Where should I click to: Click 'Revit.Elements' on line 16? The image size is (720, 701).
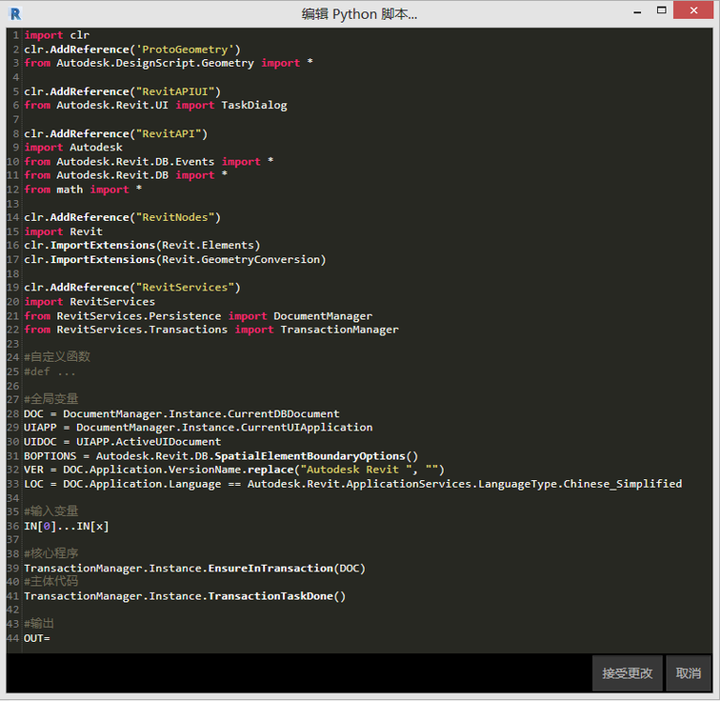(x=208, y=245)
